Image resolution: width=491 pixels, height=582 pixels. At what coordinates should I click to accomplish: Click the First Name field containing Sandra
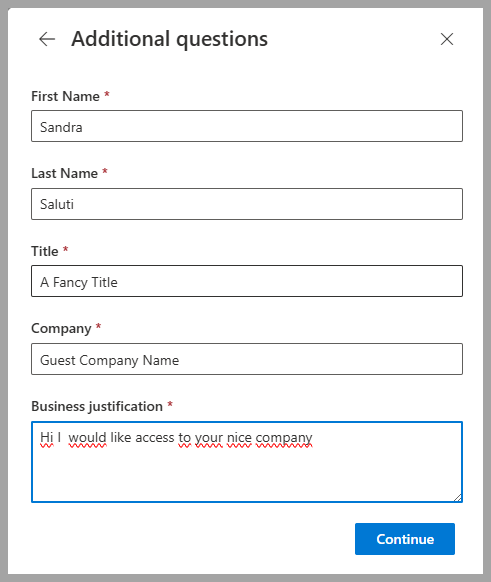[x=247, y=126]
